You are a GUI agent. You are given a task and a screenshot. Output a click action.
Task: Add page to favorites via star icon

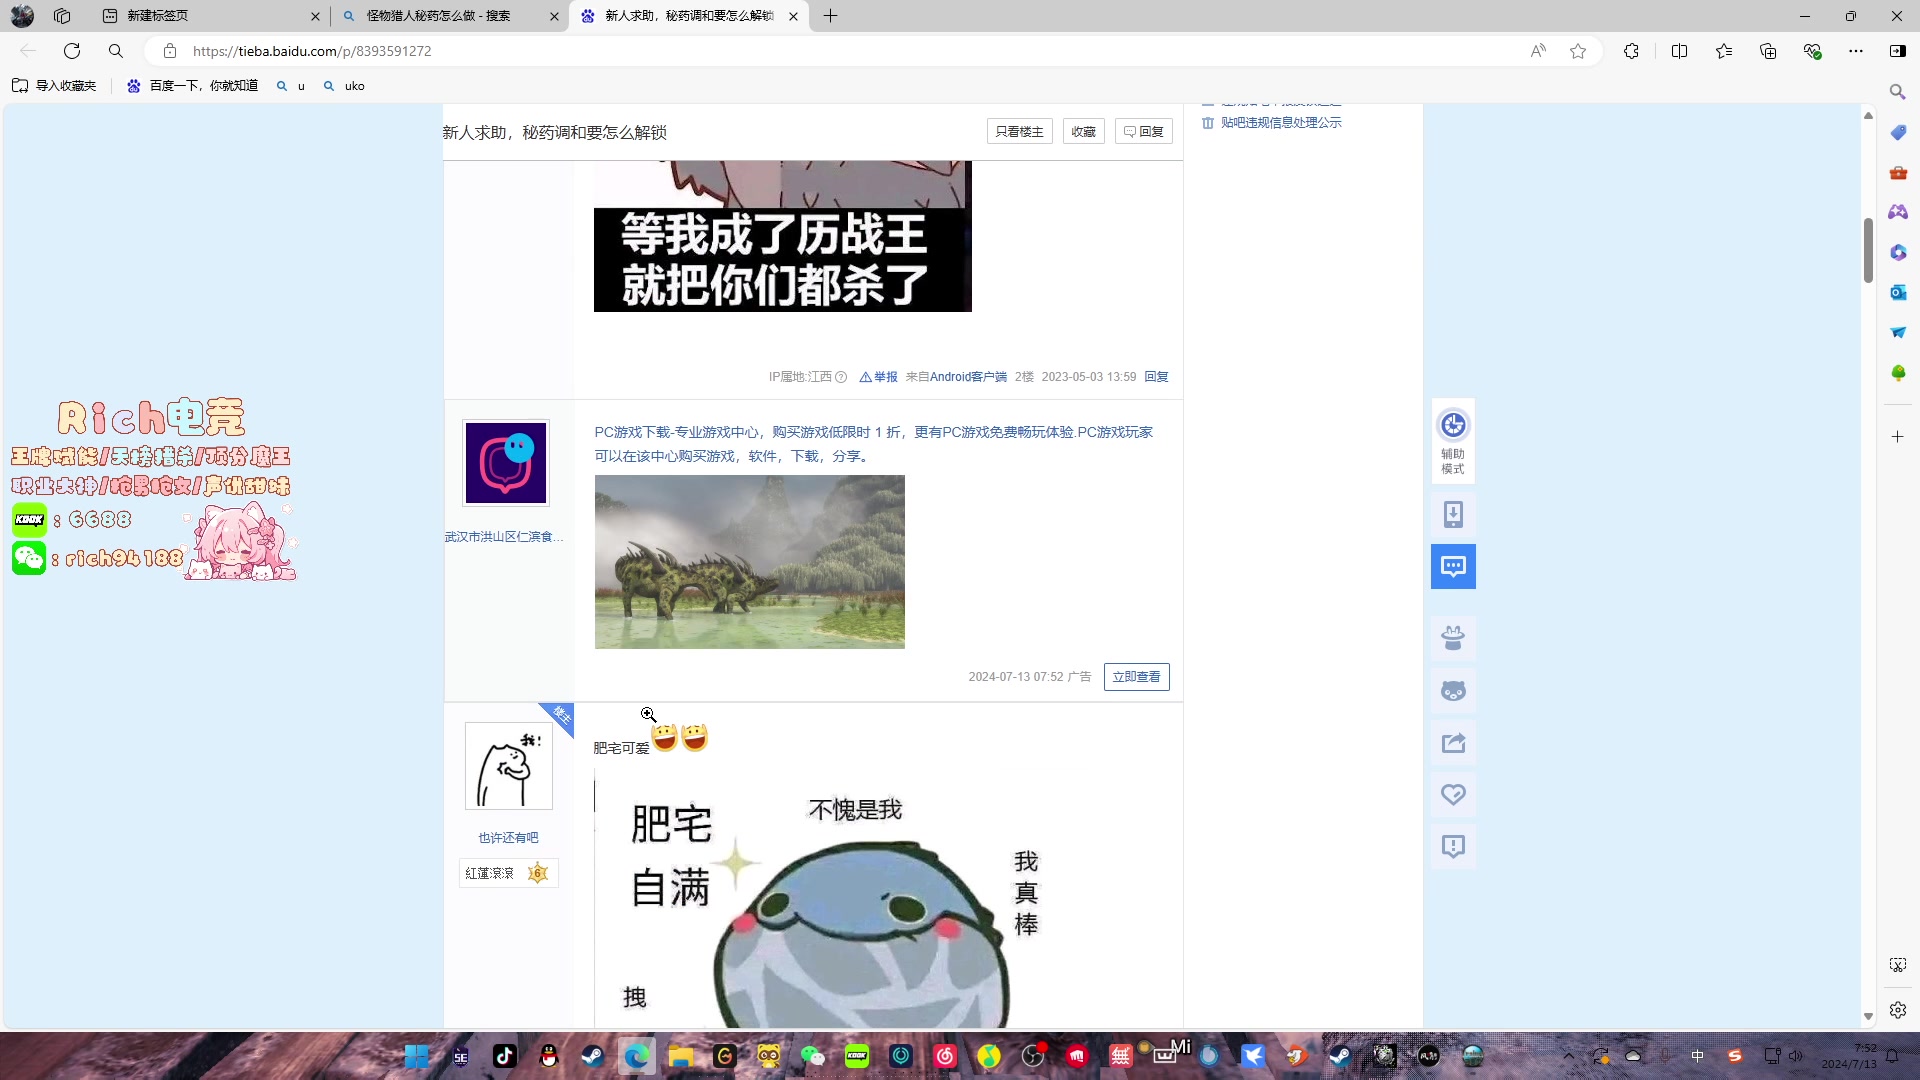point(1578,51)
